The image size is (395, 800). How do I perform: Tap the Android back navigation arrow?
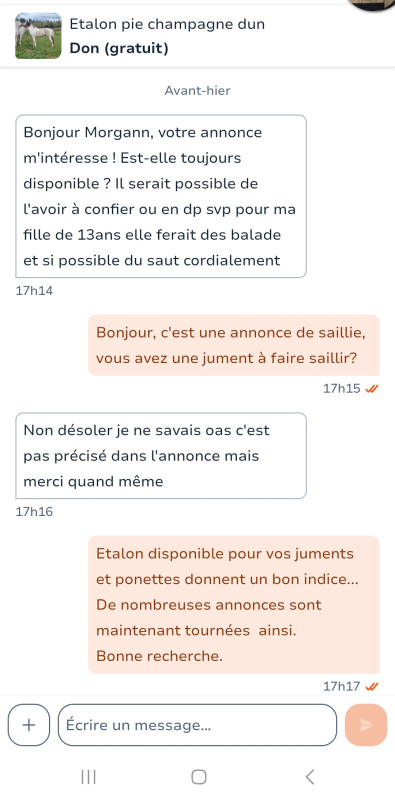pos(309,777)
